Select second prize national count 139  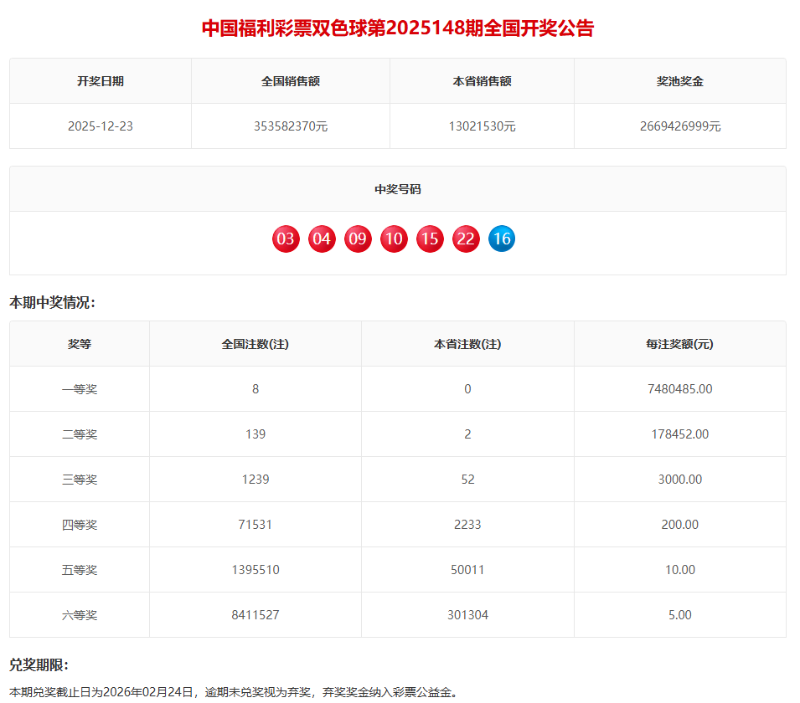coord(255,435)
